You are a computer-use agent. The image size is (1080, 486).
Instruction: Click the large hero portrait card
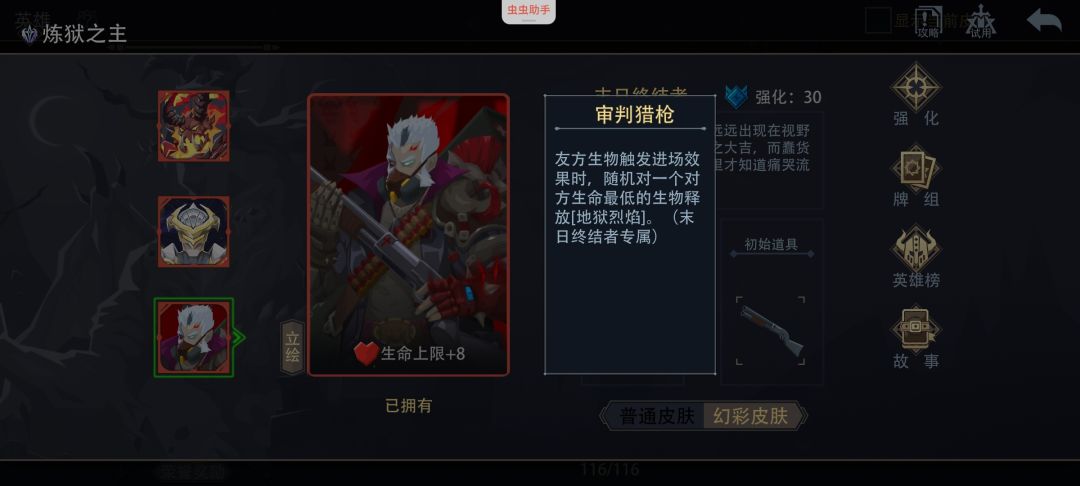coord(408,235)
